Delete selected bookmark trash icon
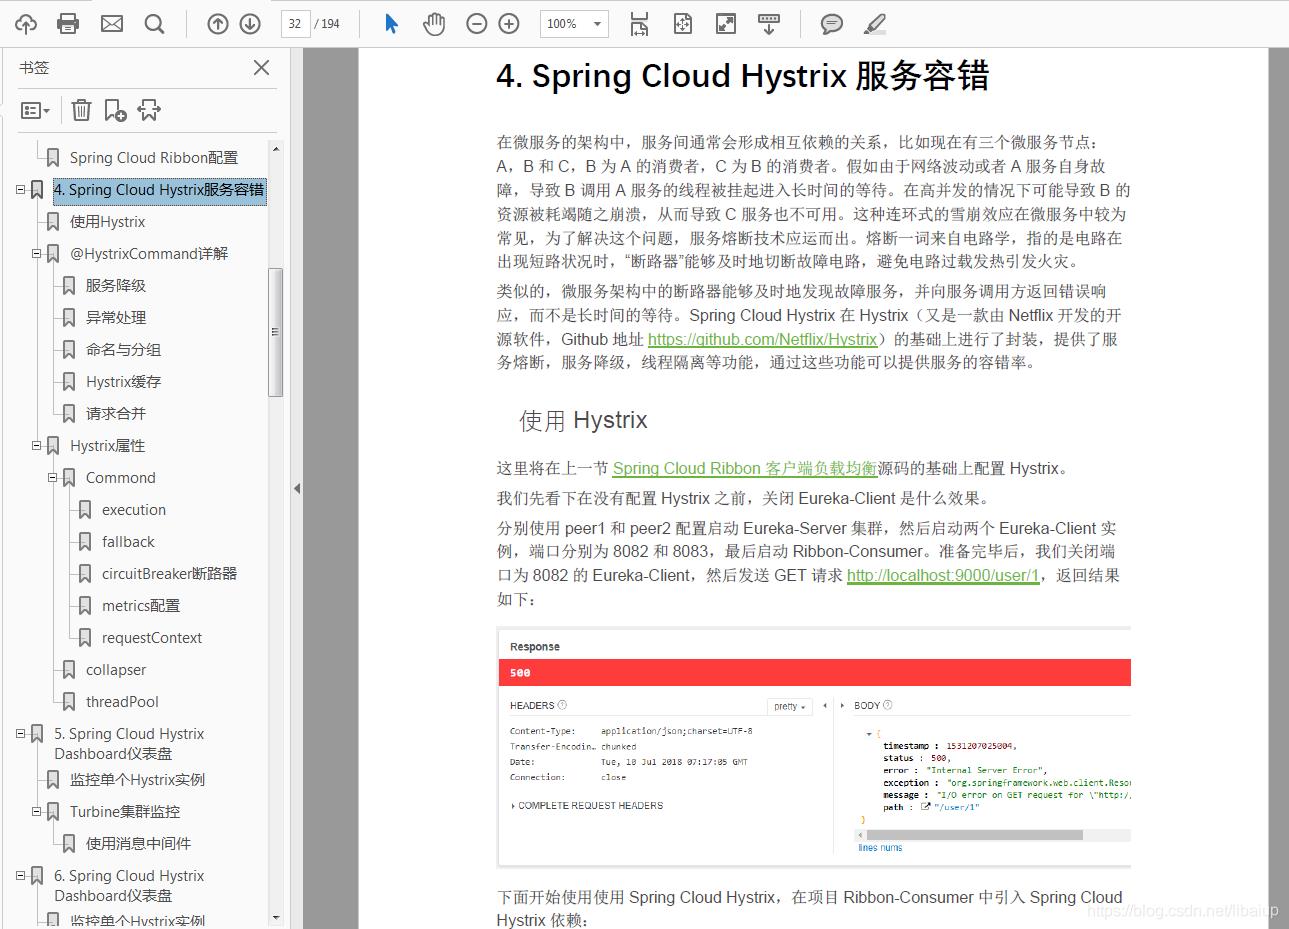This screenshot has height=929, width=1289. (81, 110)
